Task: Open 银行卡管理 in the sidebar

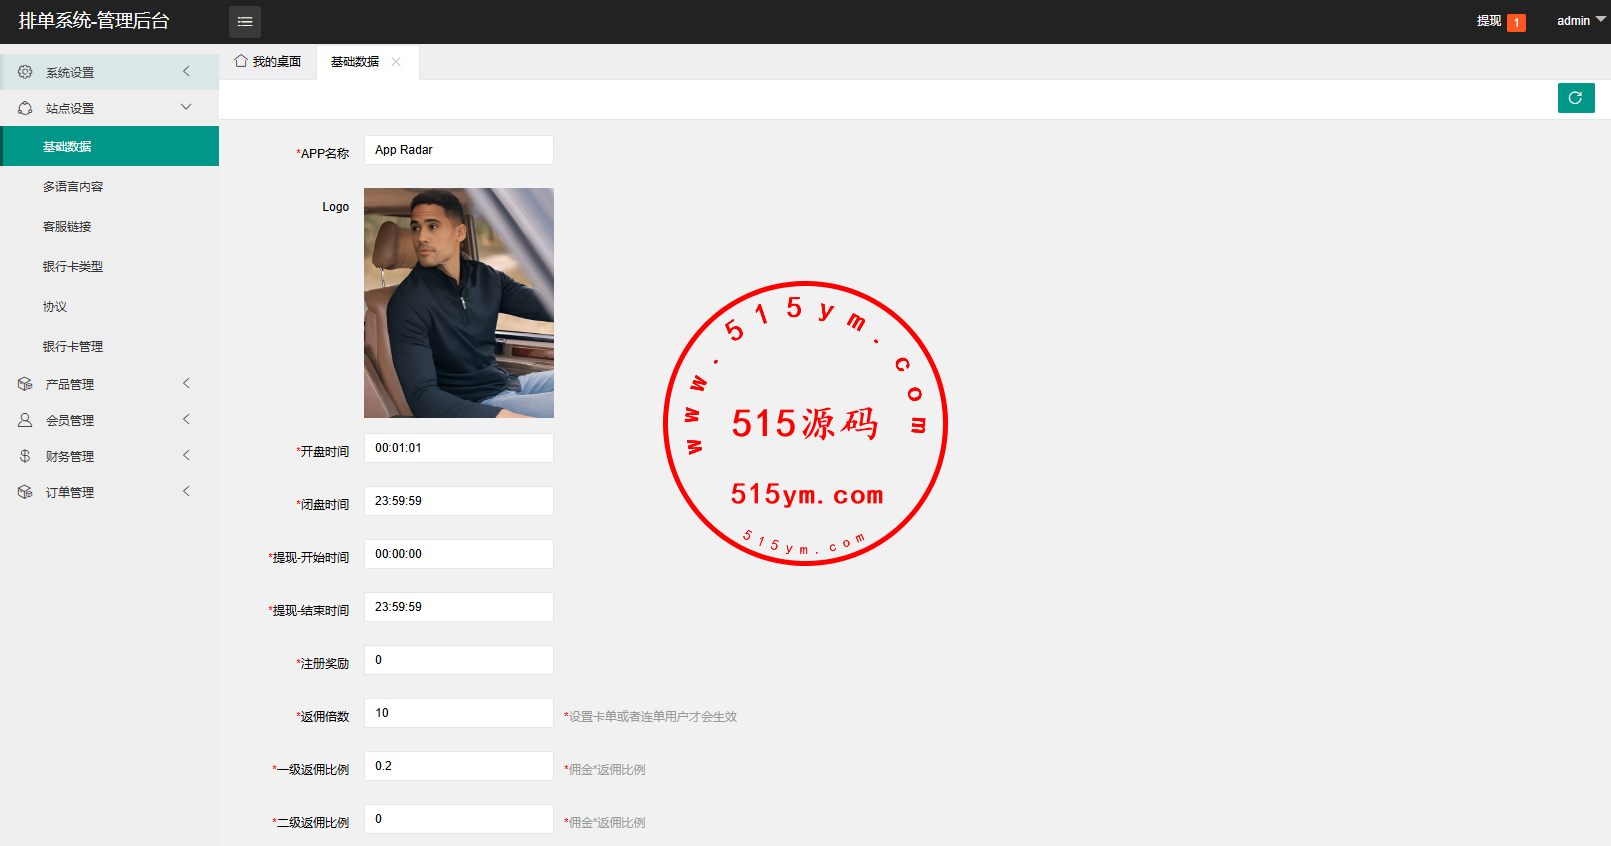Action: (x=110, y=346)
